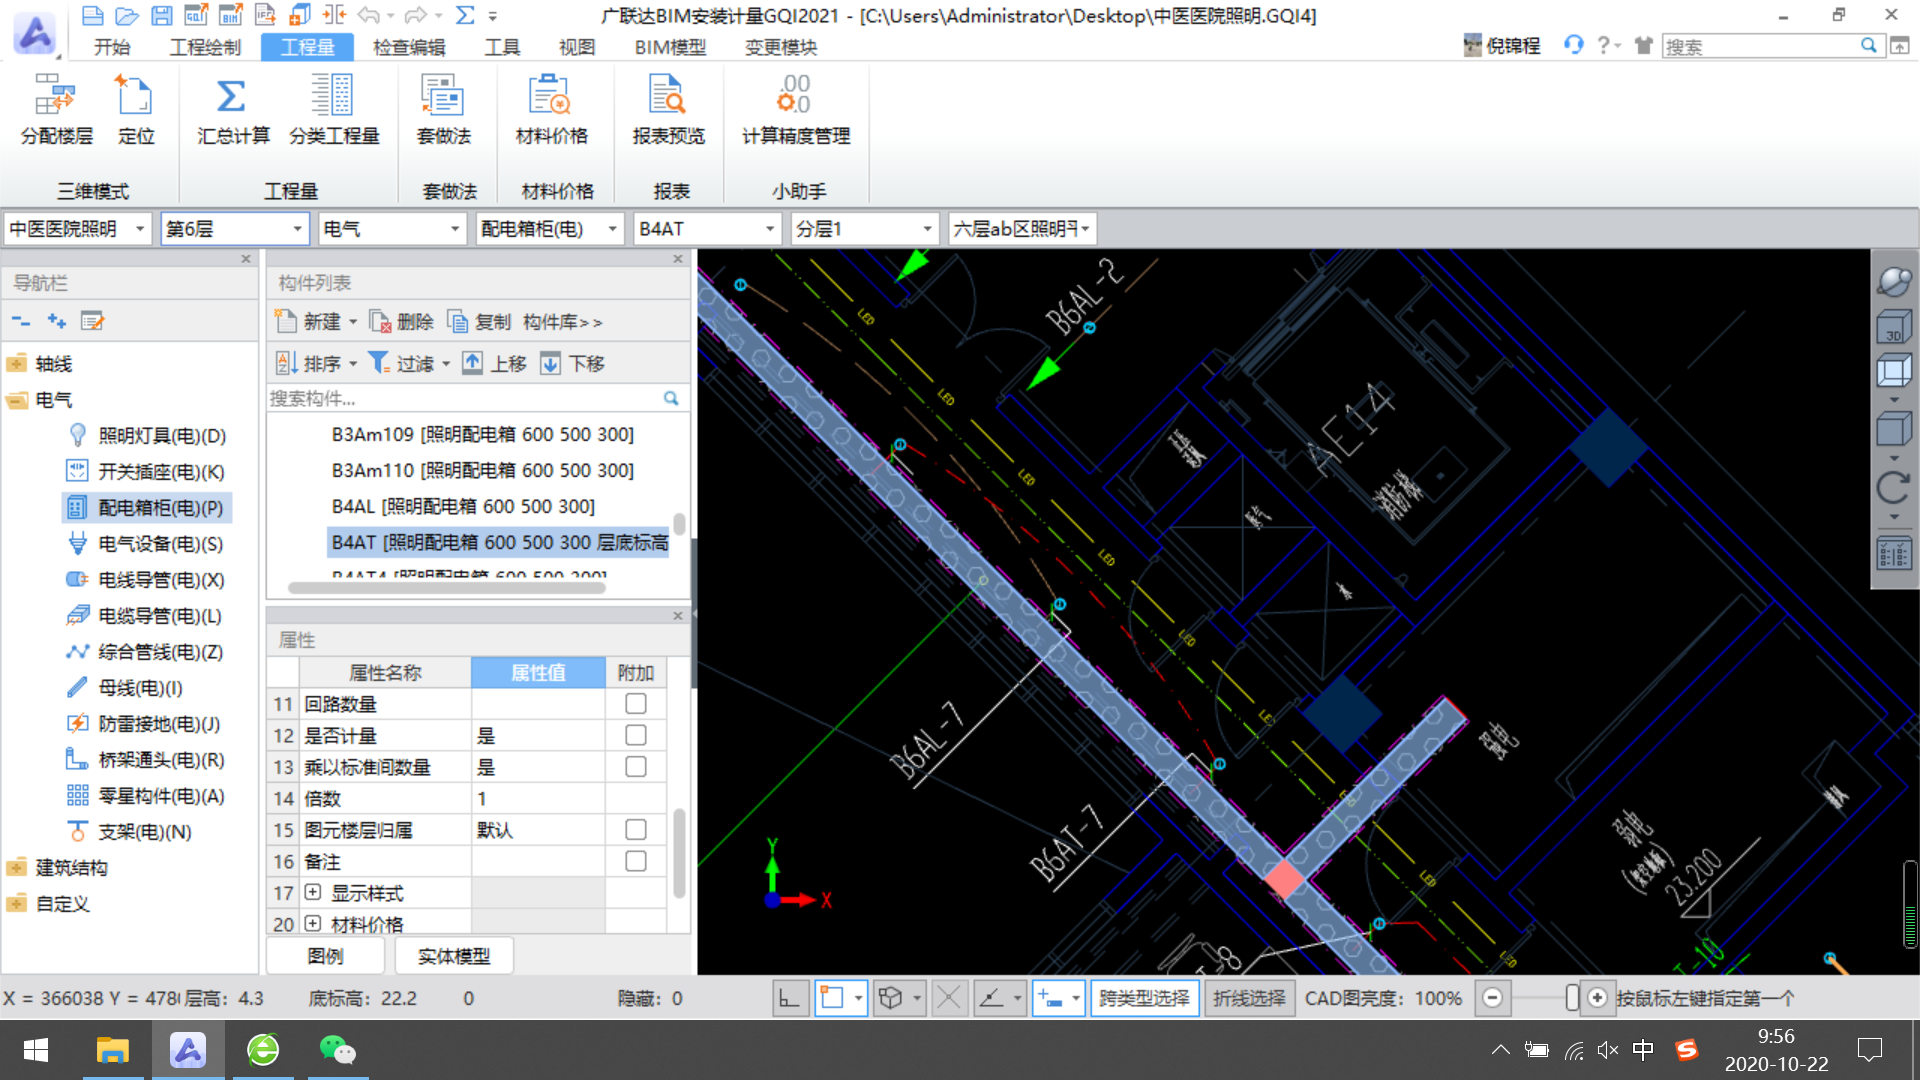Click 复制 copy component icon
1920x1080 pixels.
click(478, 322)
